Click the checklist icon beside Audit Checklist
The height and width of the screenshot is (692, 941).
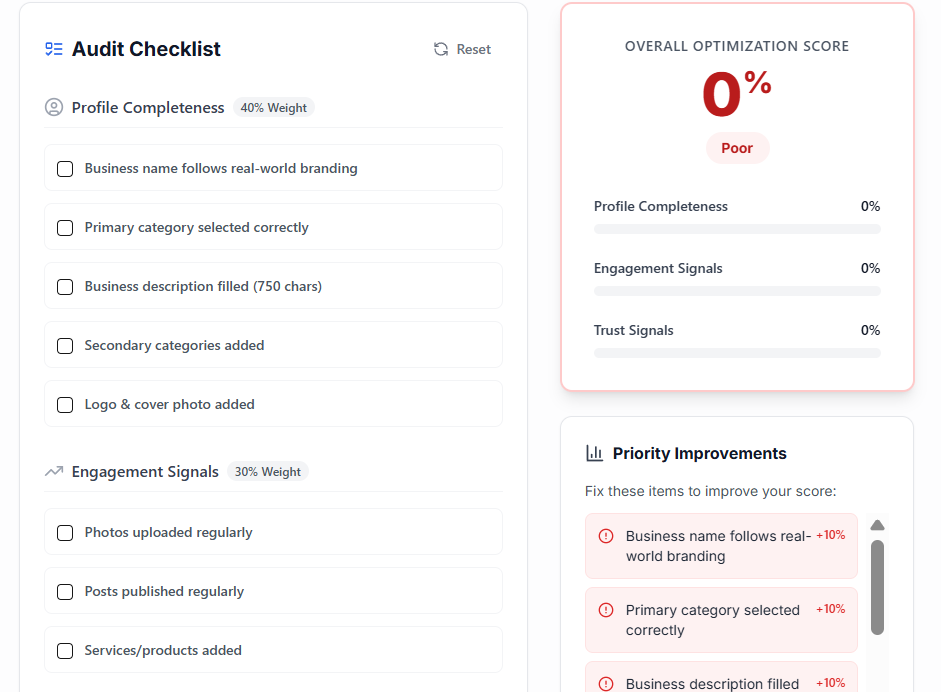[x=53, y=48]
